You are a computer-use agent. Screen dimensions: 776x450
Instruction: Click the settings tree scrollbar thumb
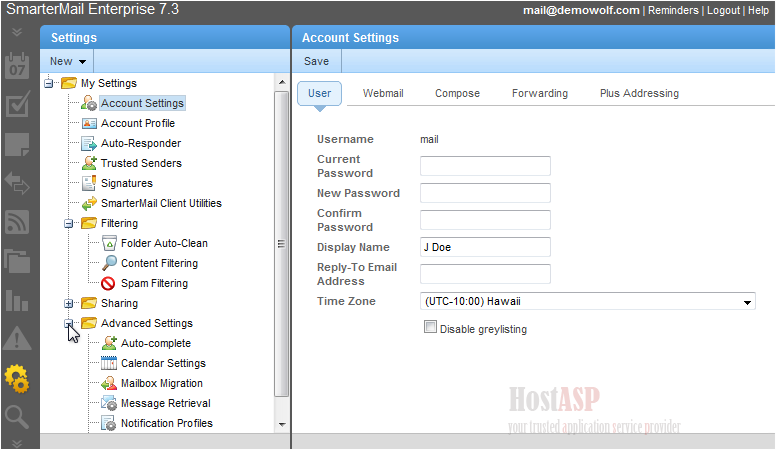point(282,244)
